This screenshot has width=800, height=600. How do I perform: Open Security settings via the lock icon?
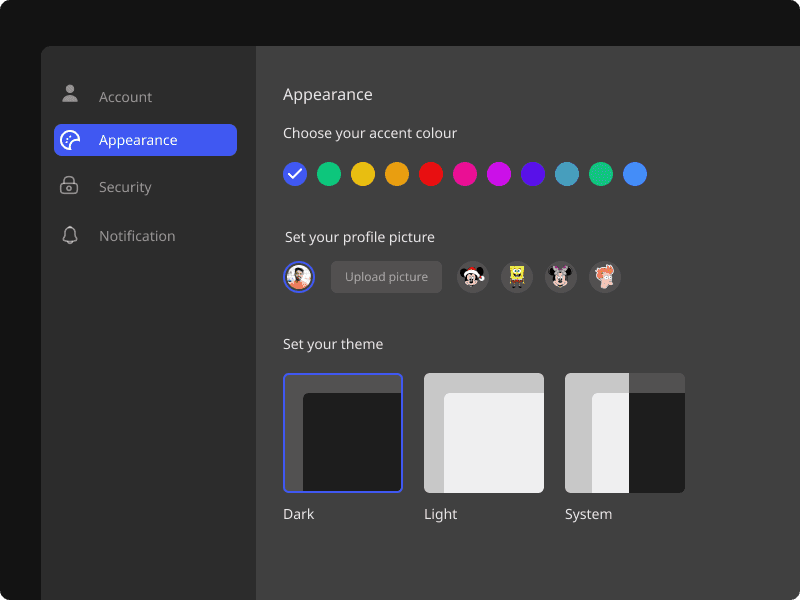tap(69, 187)
